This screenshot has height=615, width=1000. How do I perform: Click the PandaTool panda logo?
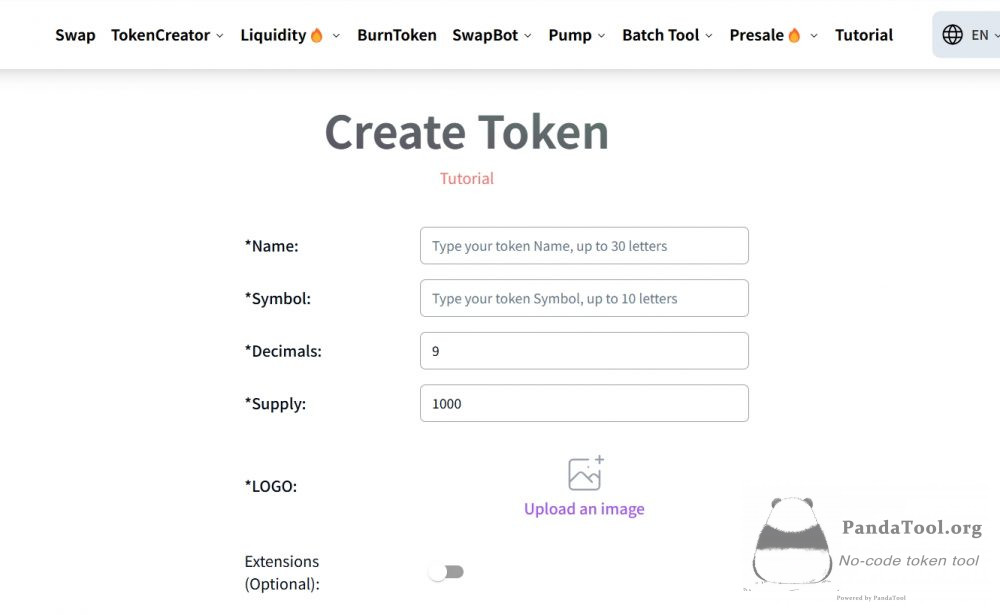(792, 540)
